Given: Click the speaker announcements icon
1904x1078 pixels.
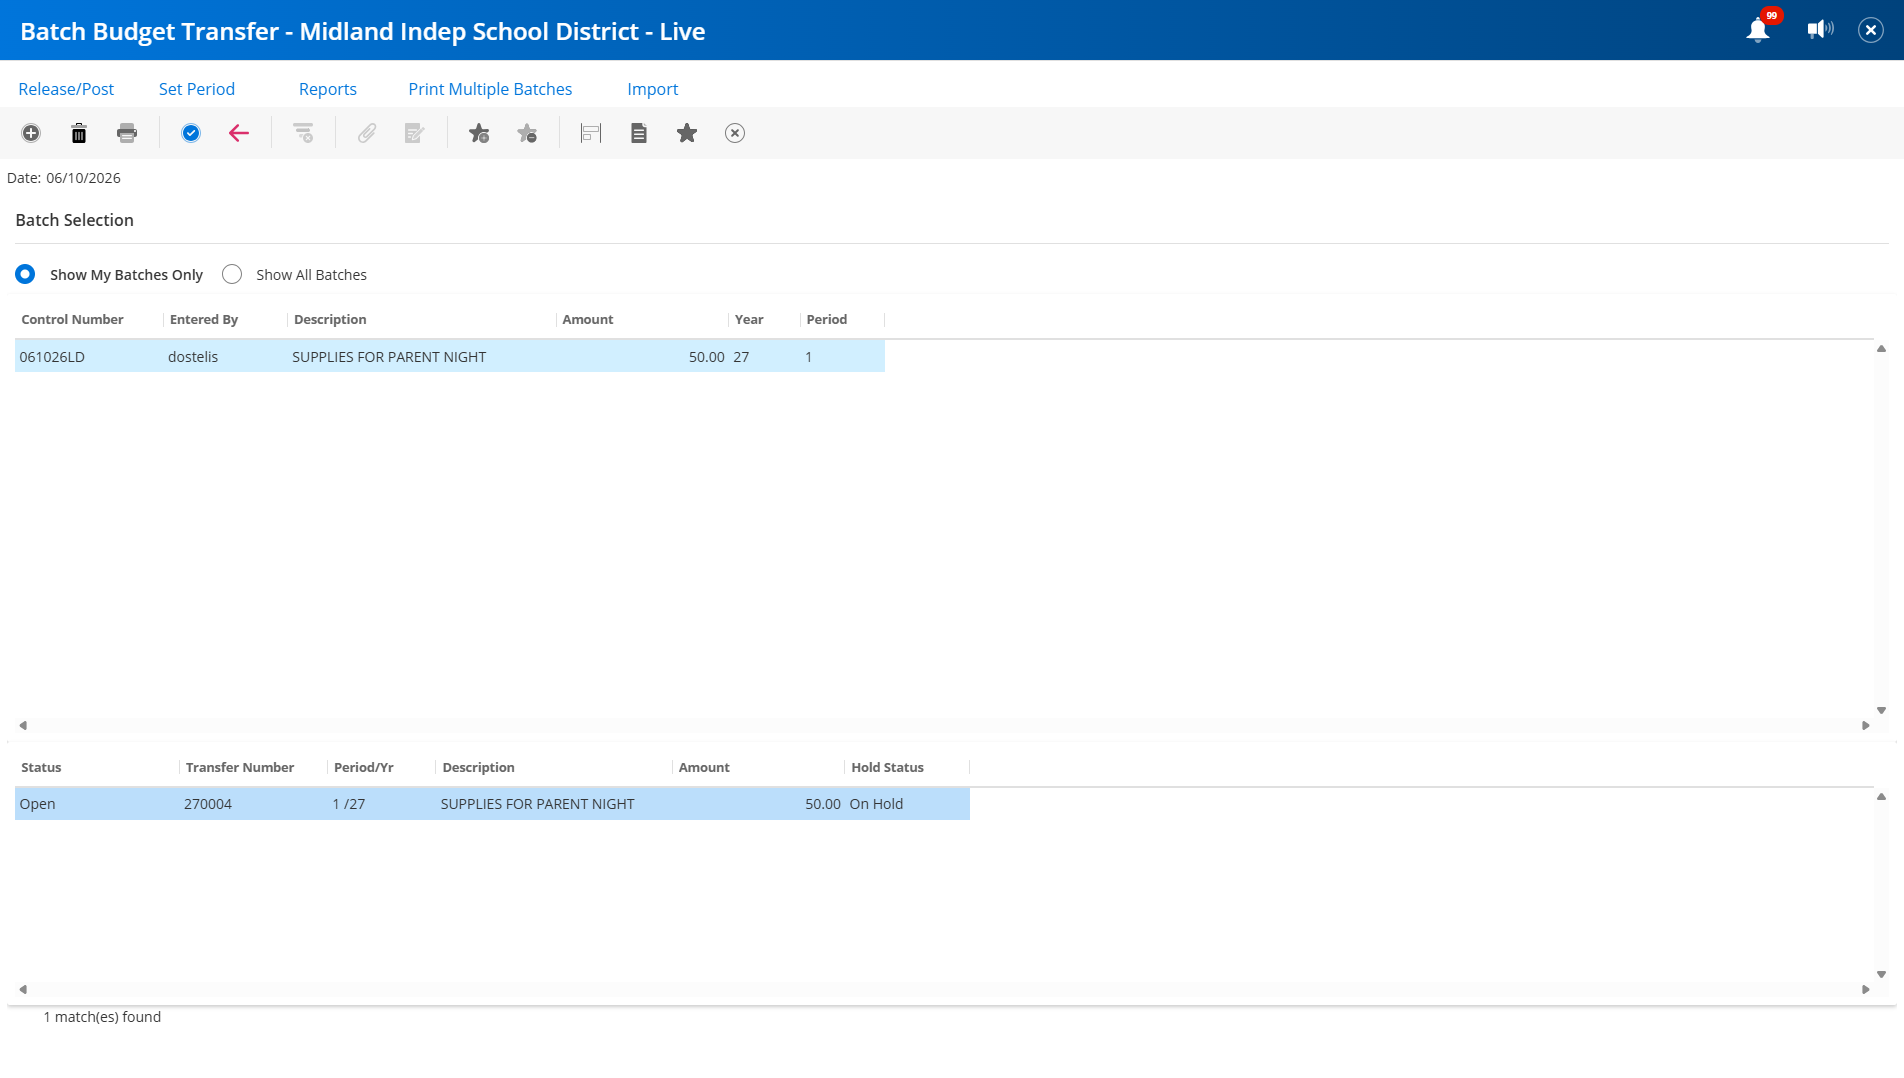Looking at the screenshot, I should pos(1820,30).
